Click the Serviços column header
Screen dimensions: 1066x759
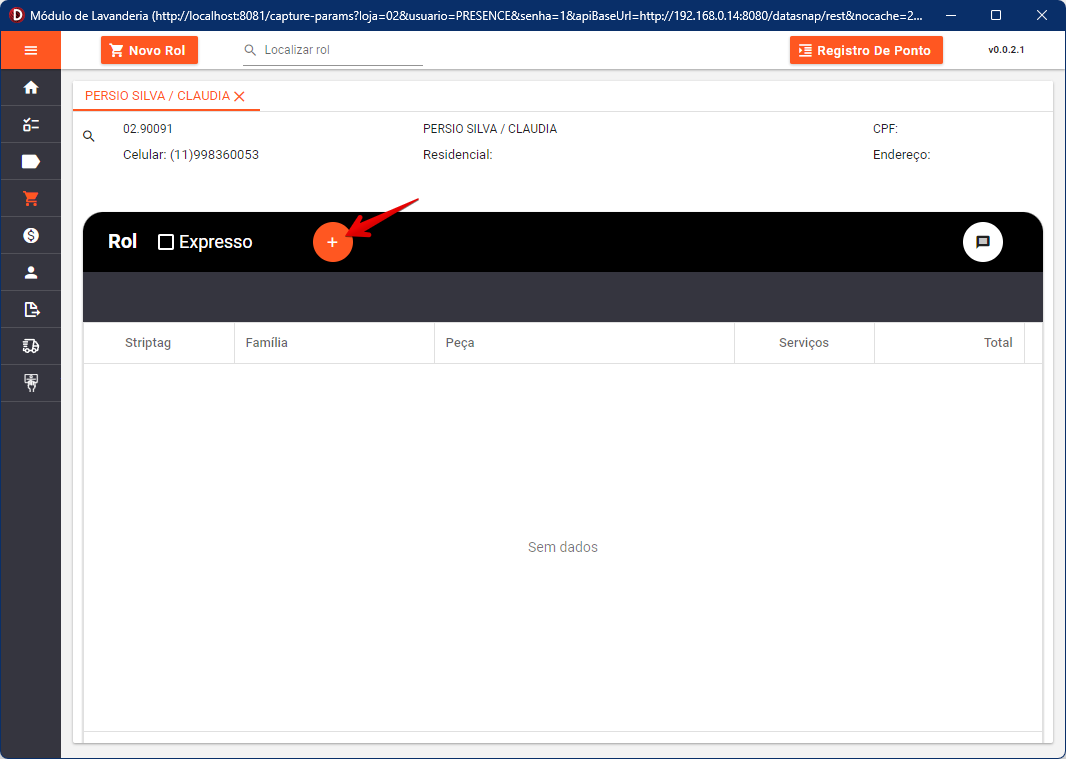804,343
